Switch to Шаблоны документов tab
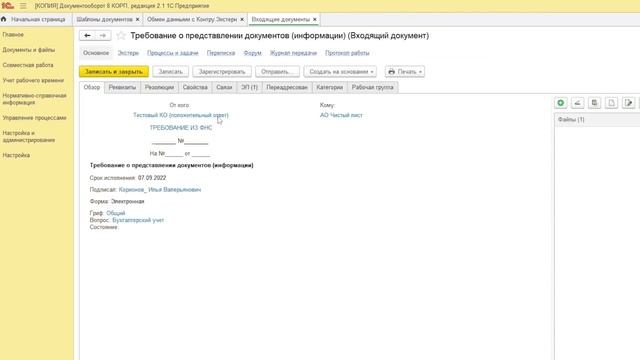640x360 pixels. pyautogui.click(x=104, y=19)
